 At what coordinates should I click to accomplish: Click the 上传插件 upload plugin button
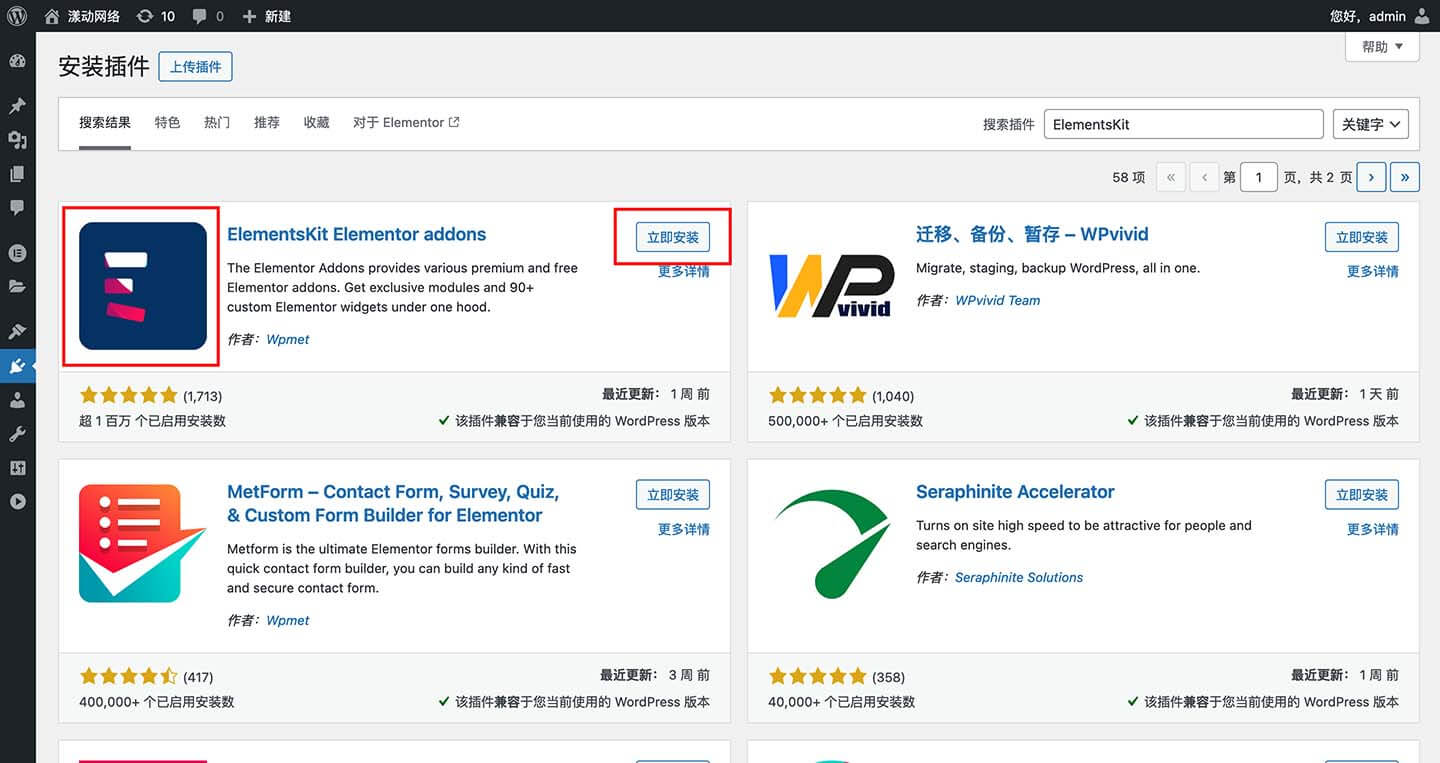coord(195,67)
